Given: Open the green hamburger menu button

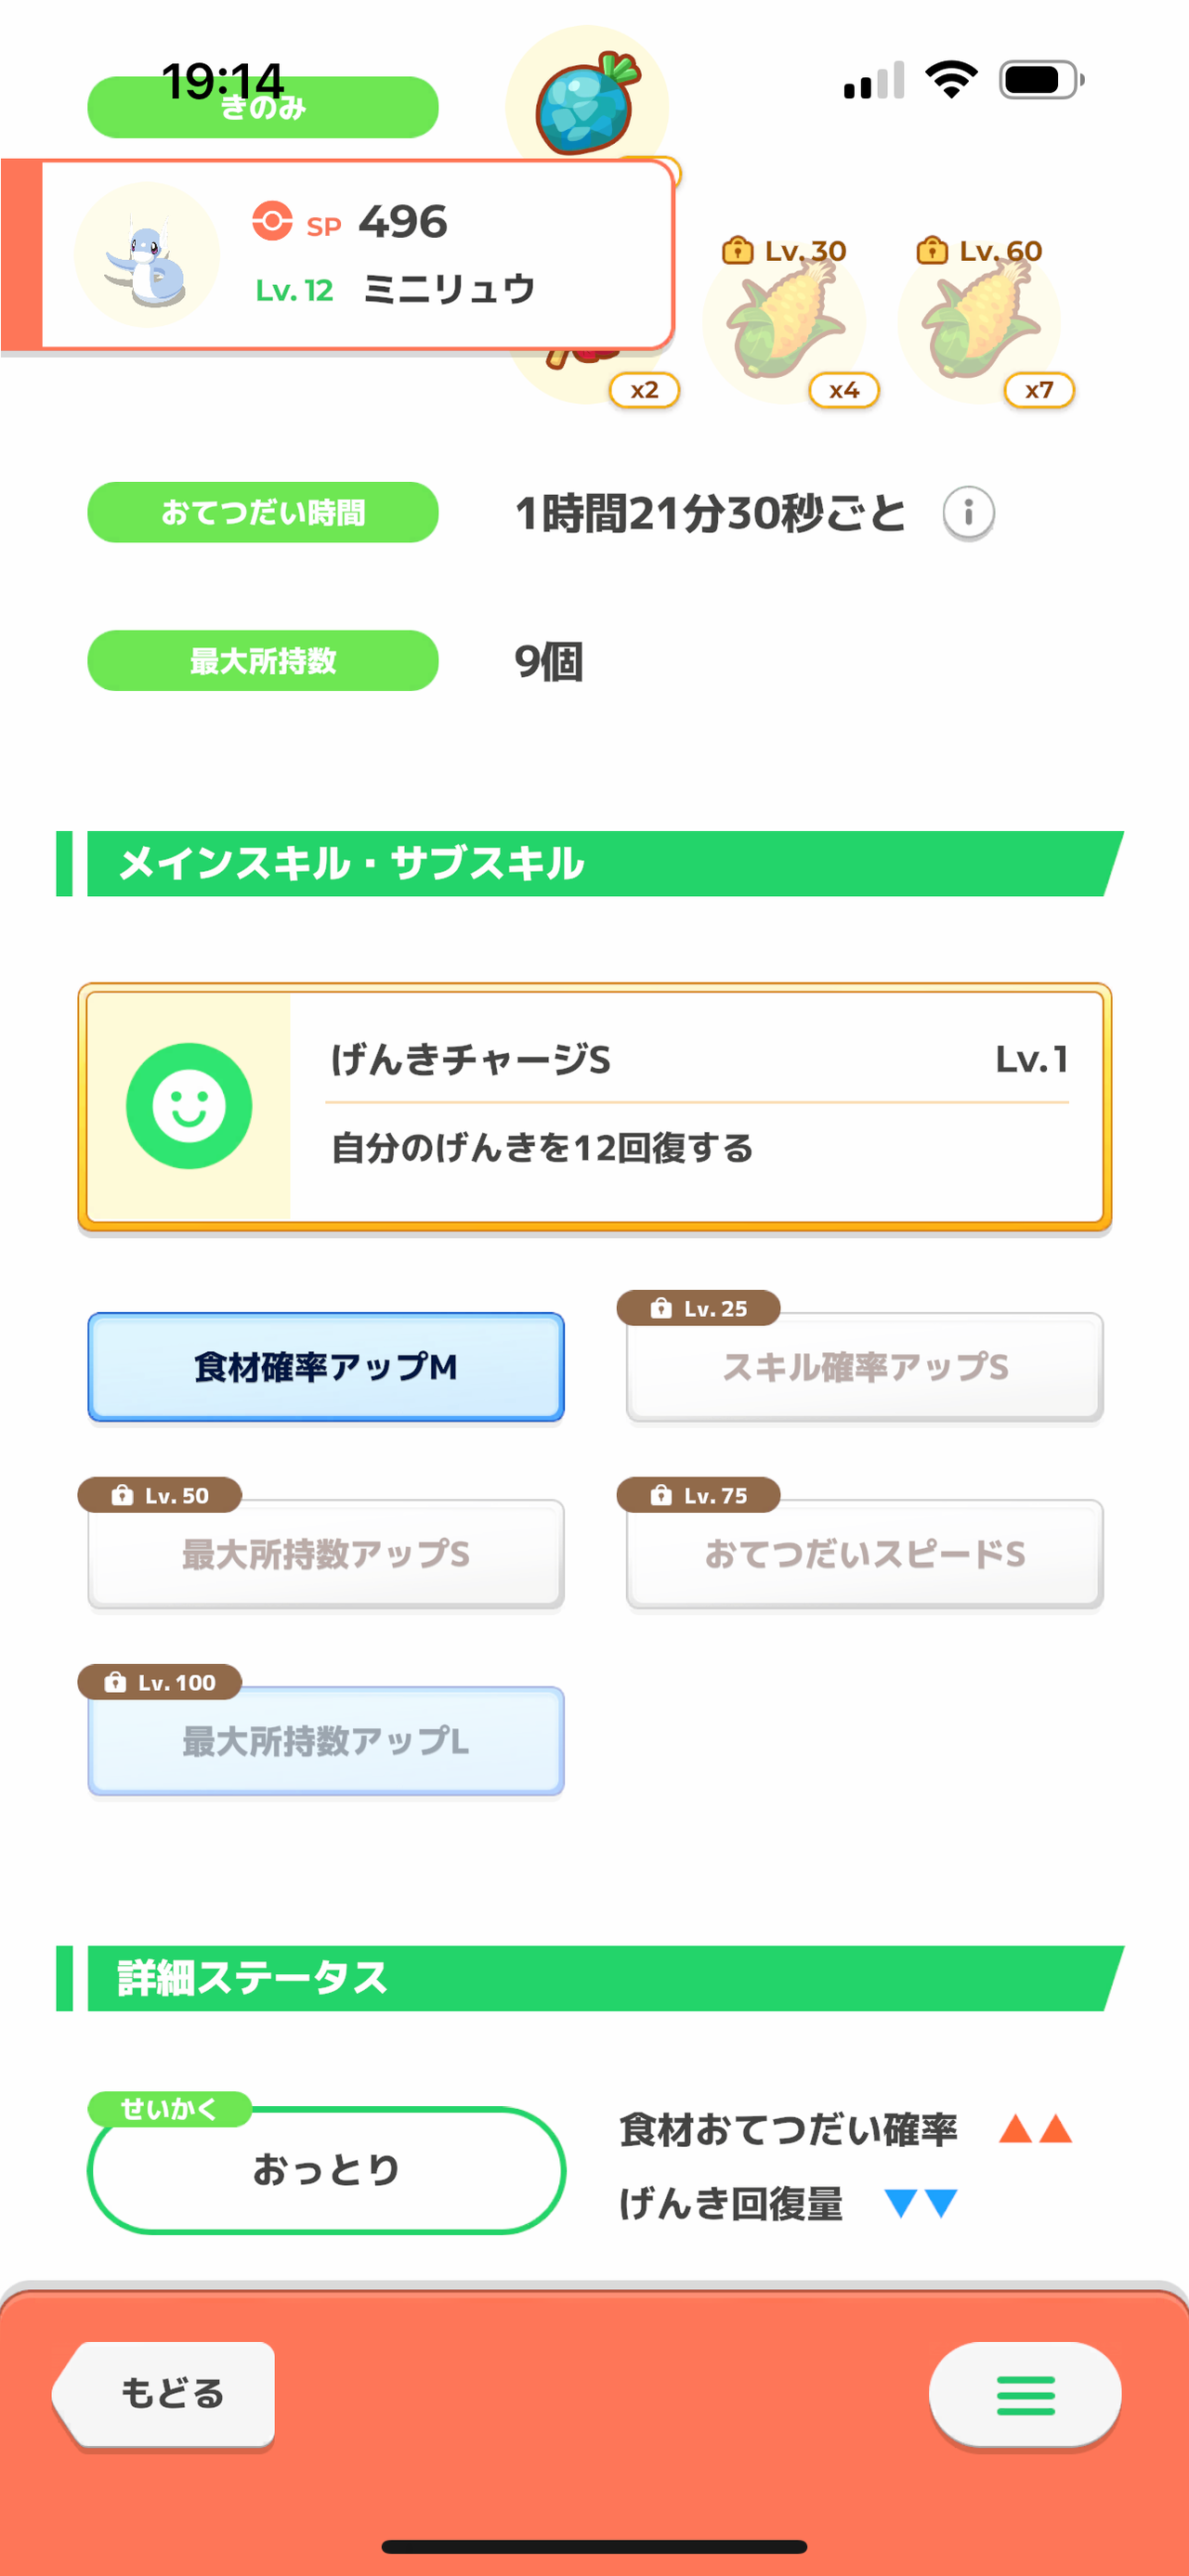Looking at the screenshot, I should (1025, 2395).
